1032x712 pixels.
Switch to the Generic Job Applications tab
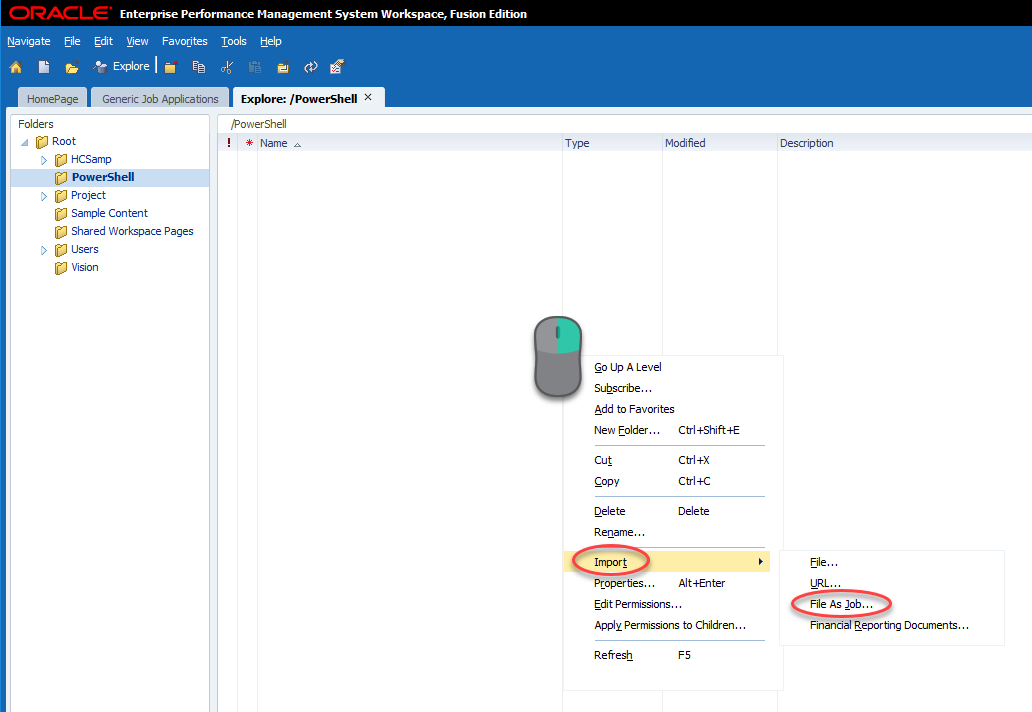160,99
